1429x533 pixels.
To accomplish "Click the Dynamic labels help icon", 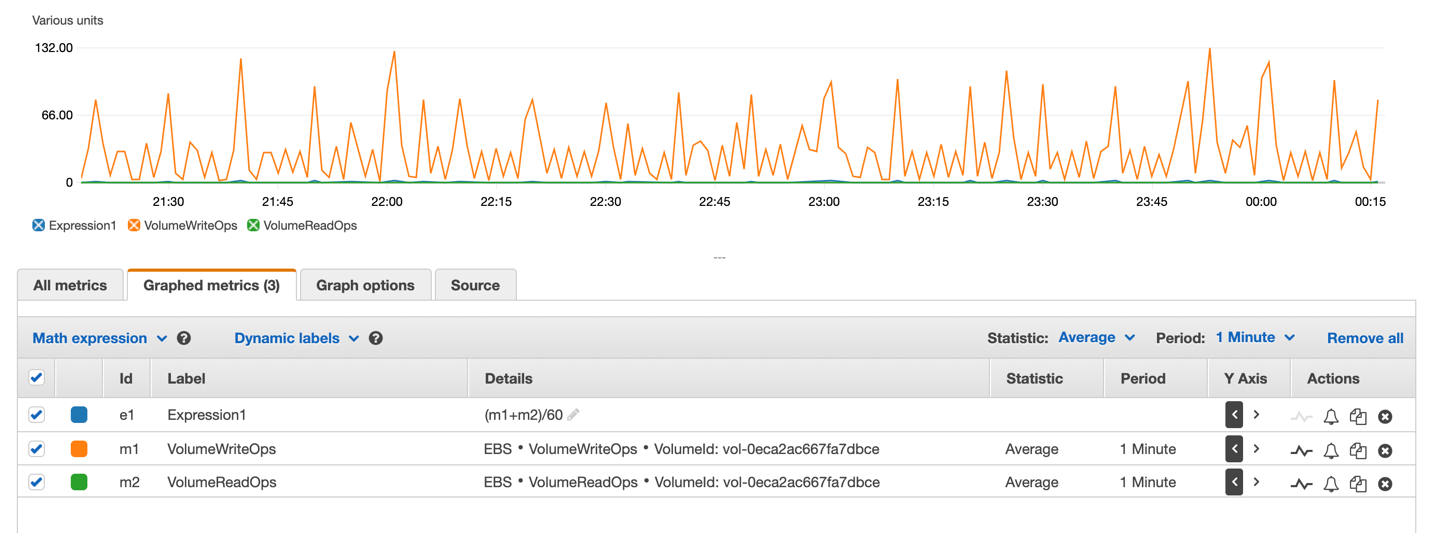I will [x=376, y=338].
